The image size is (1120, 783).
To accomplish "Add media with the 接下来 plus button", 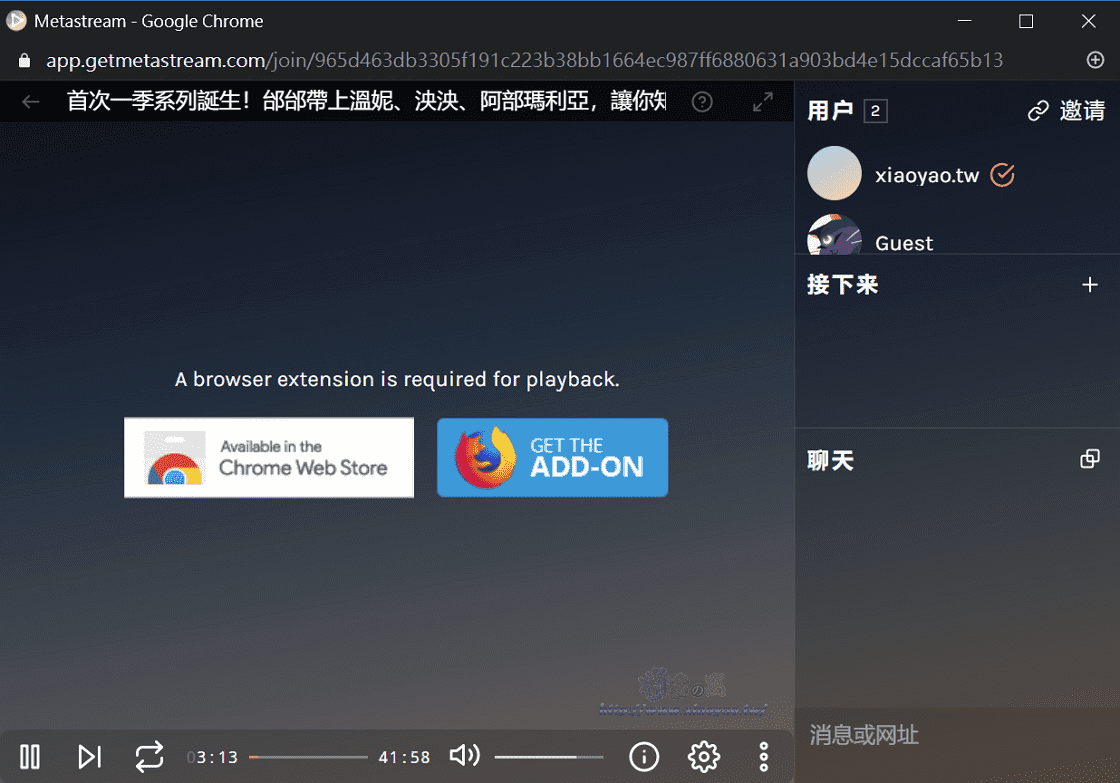I will [x=1089, y=284].
